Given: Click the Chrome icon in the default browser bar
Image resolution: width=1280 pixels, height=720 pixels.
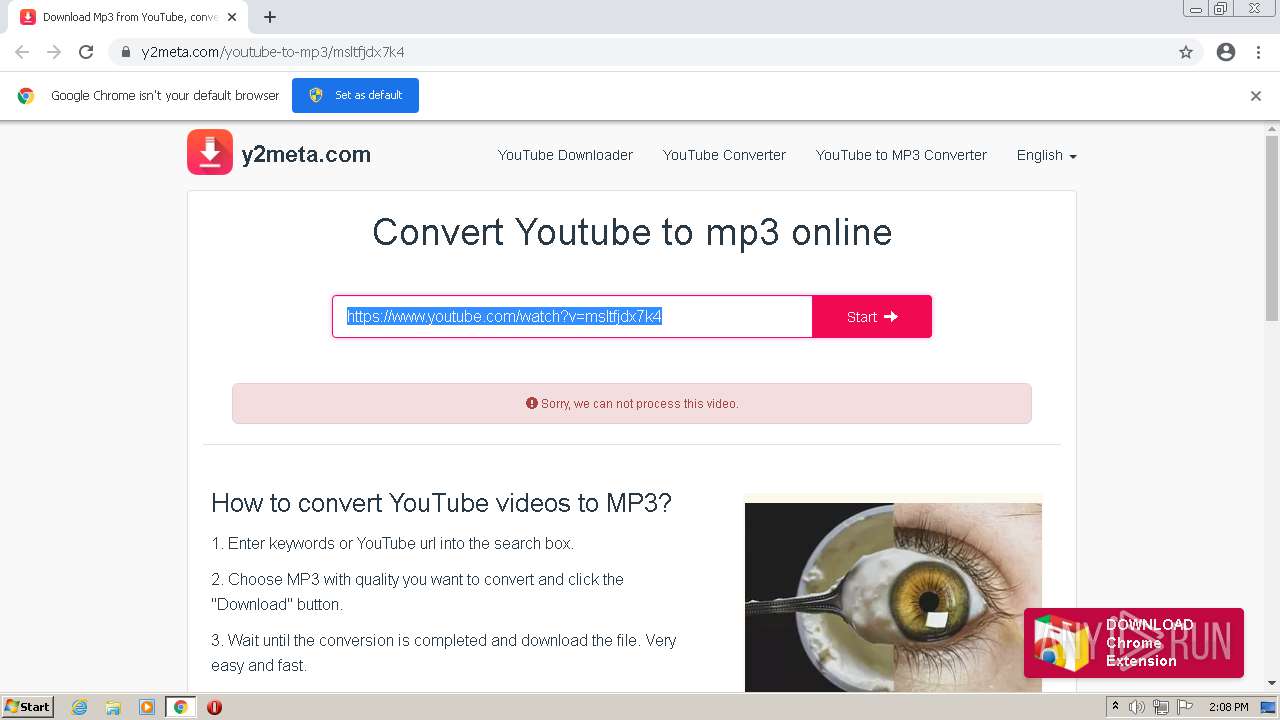Looking at the screenshot, I should [26, 96].
